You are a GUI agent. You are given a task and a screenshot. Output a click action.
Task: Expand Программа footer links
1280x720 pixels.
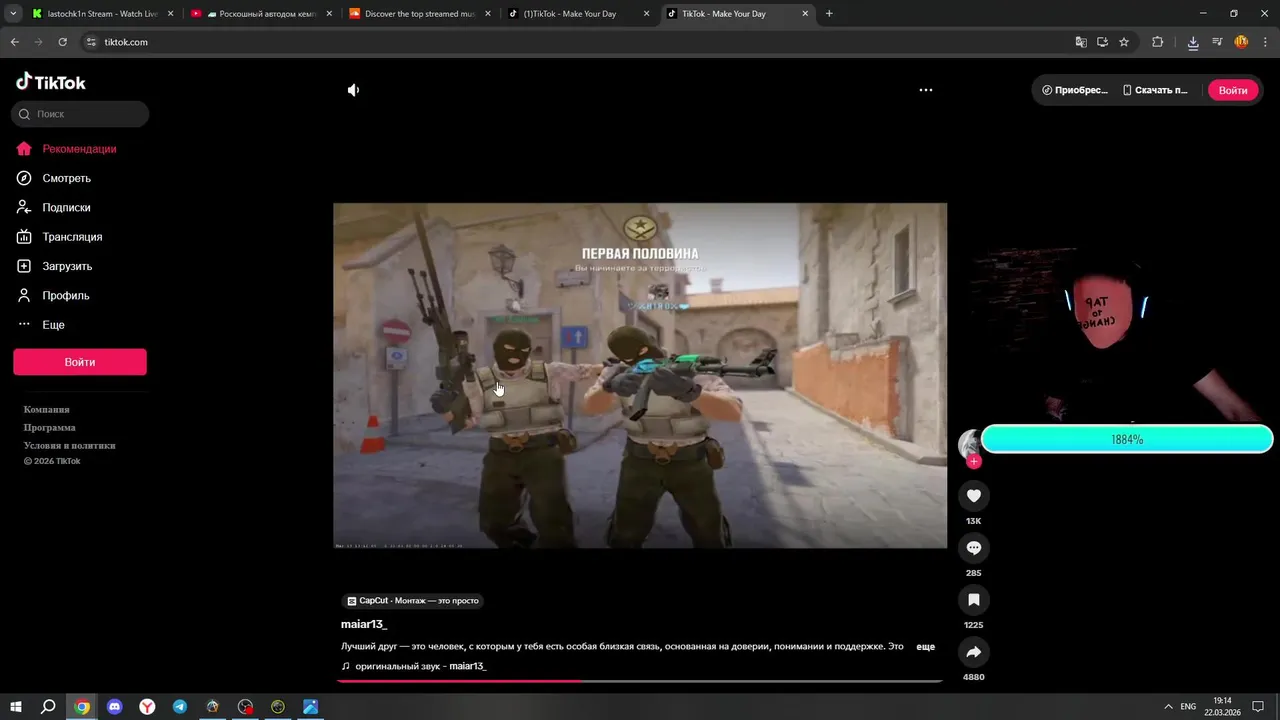click(50, 427)
